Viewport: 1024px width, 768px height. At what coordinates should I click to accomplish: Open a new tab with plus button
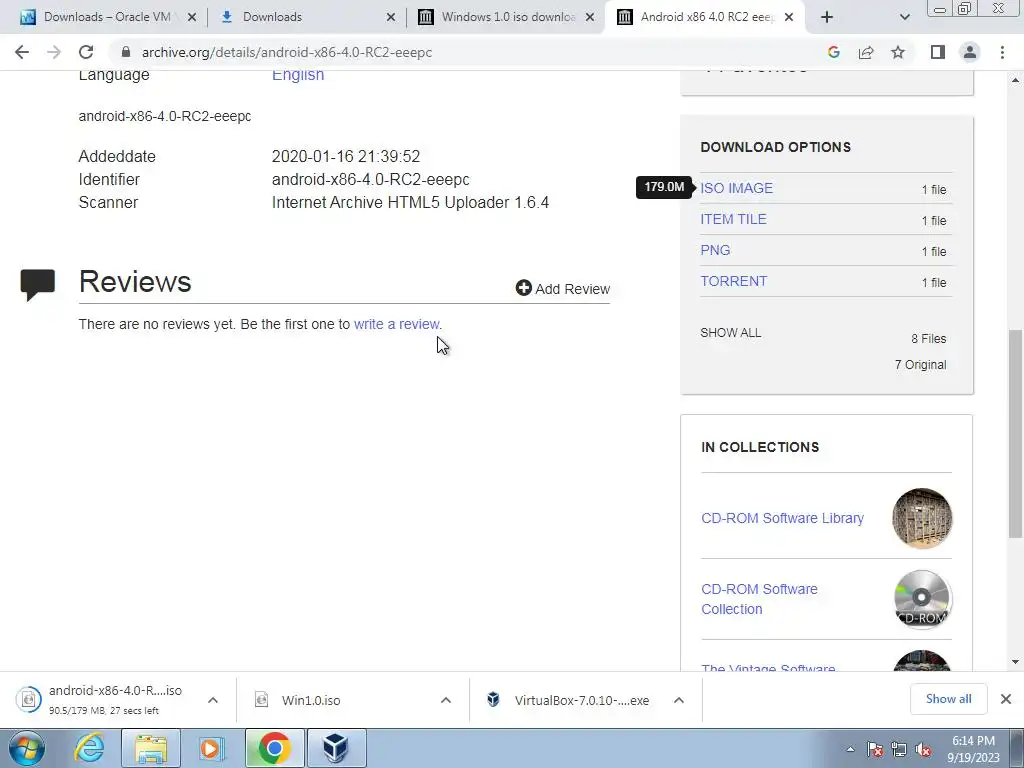point(827,17)
